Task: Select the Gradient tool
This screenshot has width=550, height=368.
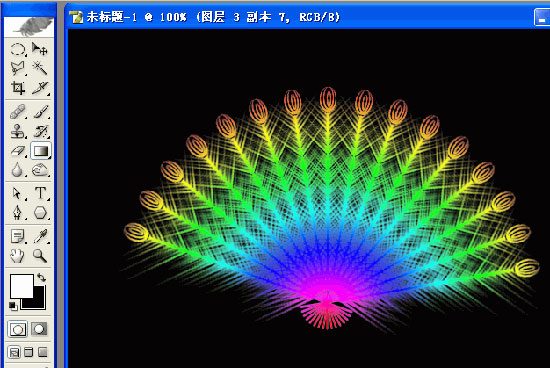Action: tap(41, 151)
